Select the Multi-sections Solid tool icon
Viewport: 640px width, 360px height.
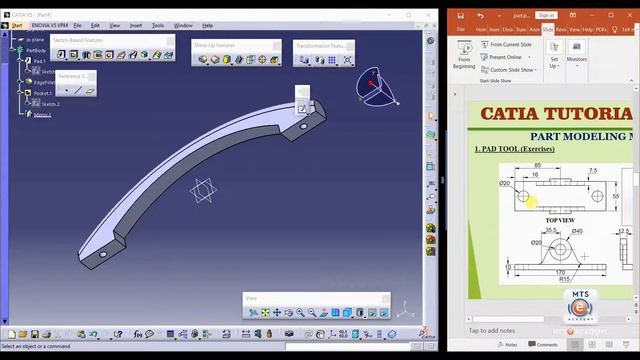pos(157,55)
